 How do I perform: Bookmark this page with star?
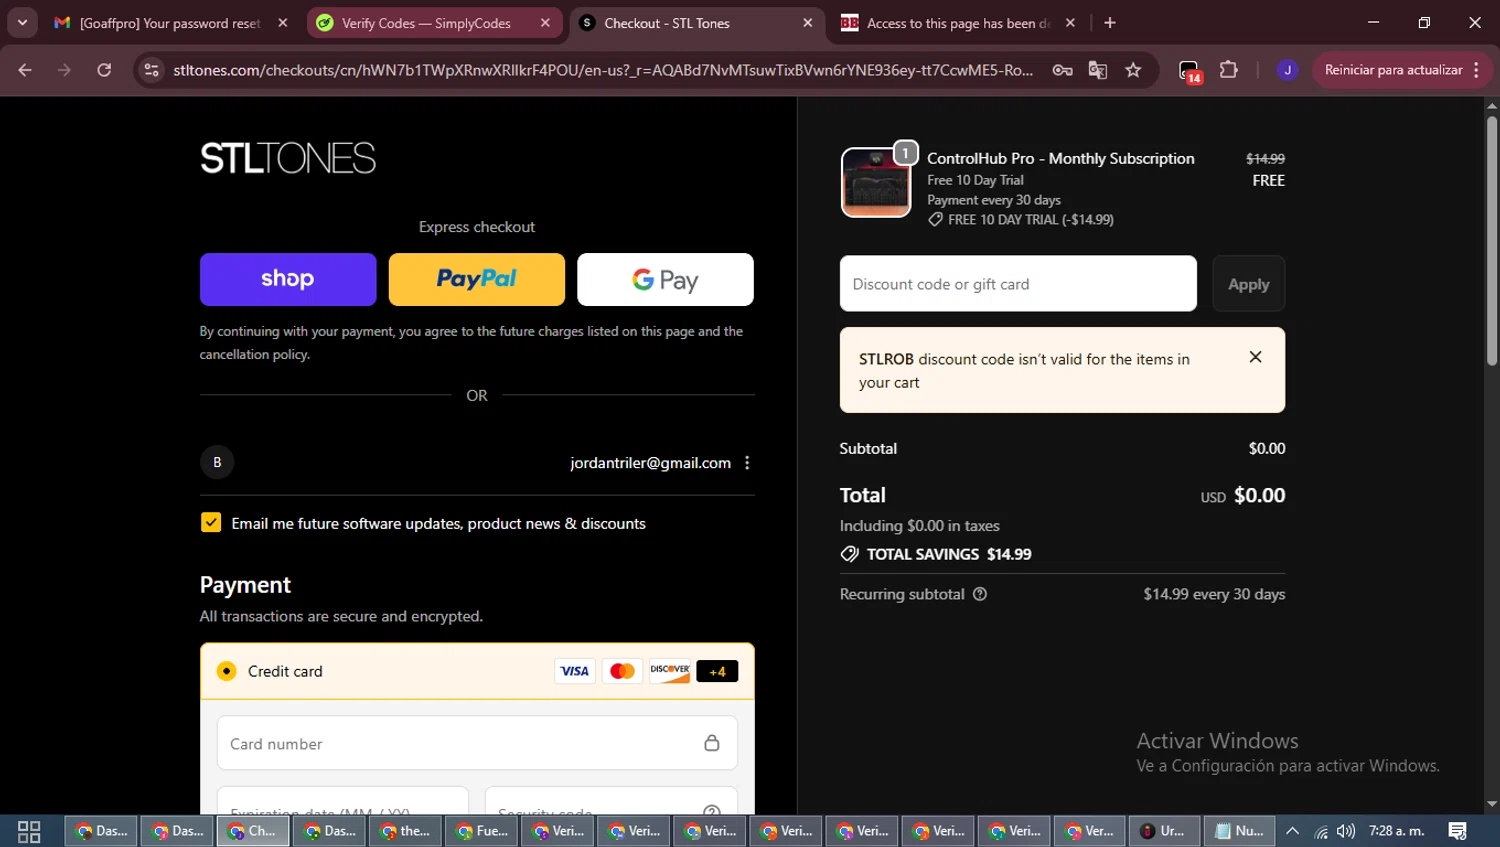1133,70
